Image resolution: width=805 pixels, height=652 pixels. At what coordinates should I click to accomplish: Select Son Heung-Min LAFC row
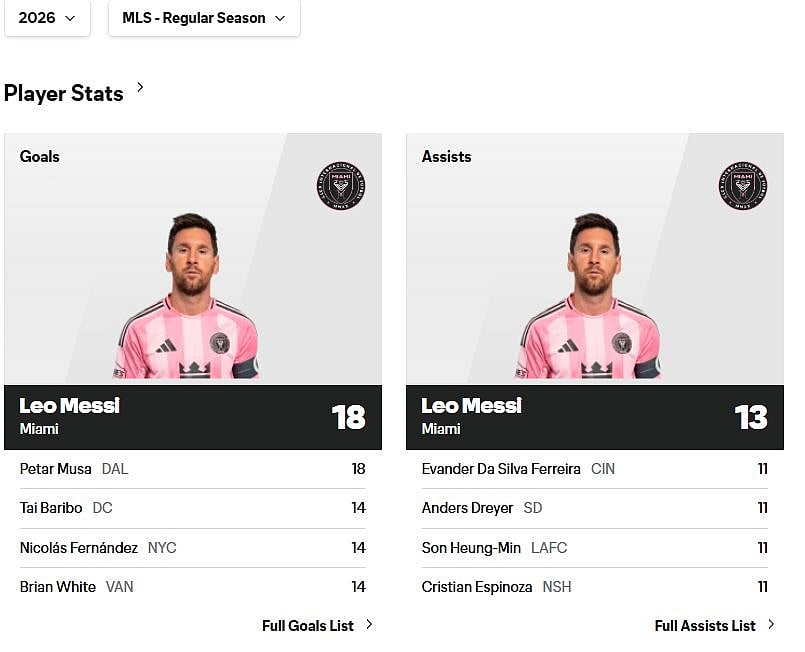click(x=595, y=548)
